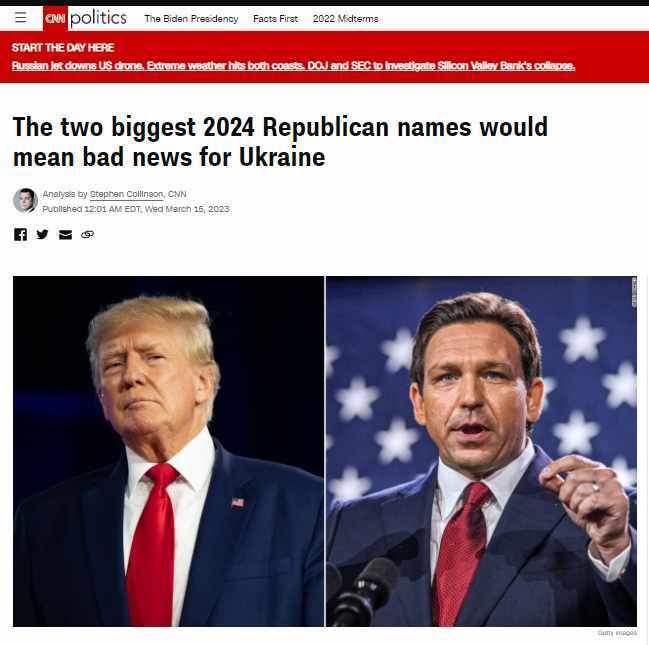649x645 pixels.
Task: Click the Published date line
Action: tap(136, 209)
